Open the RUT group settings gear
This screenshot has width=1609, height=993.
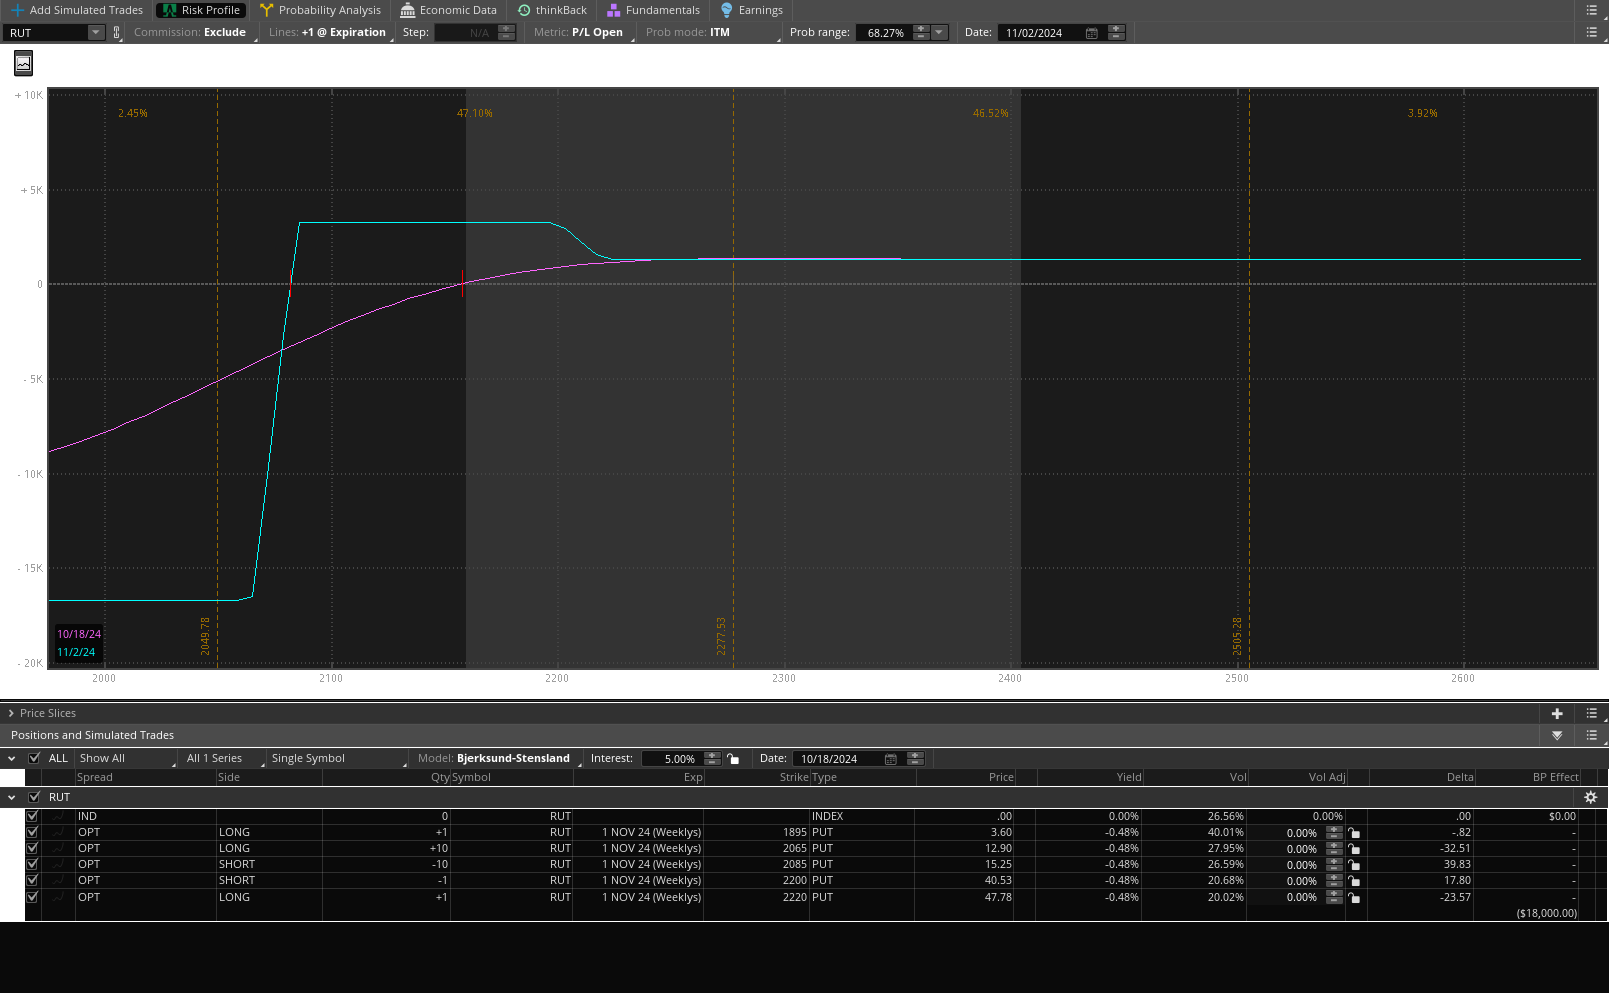(x=1590, y=798)
